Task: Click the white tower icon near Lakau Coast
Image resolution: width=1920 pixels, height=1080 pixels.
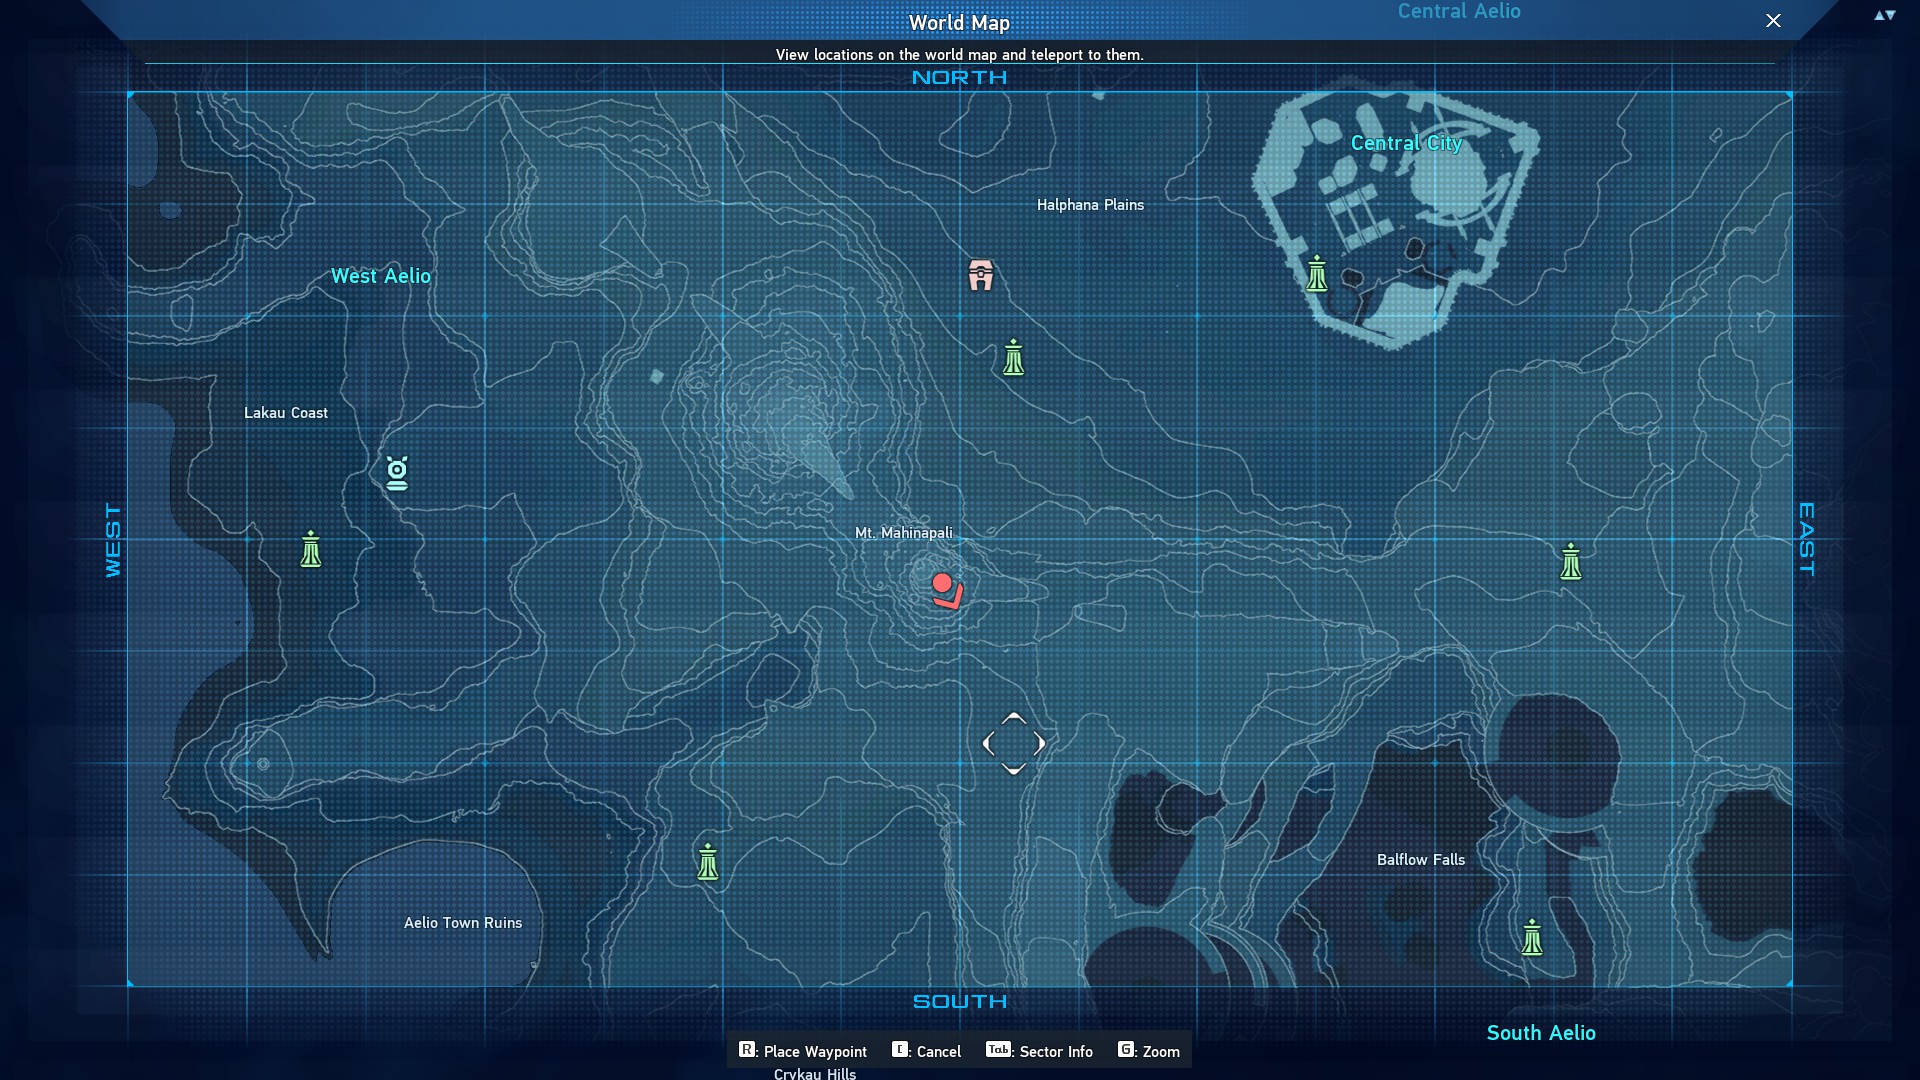Action: pos(397,473)
